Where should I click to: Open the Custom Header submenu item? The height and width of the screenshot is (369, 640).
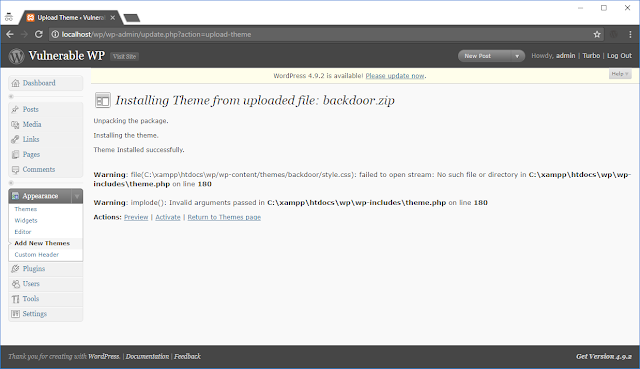point(37,255)
